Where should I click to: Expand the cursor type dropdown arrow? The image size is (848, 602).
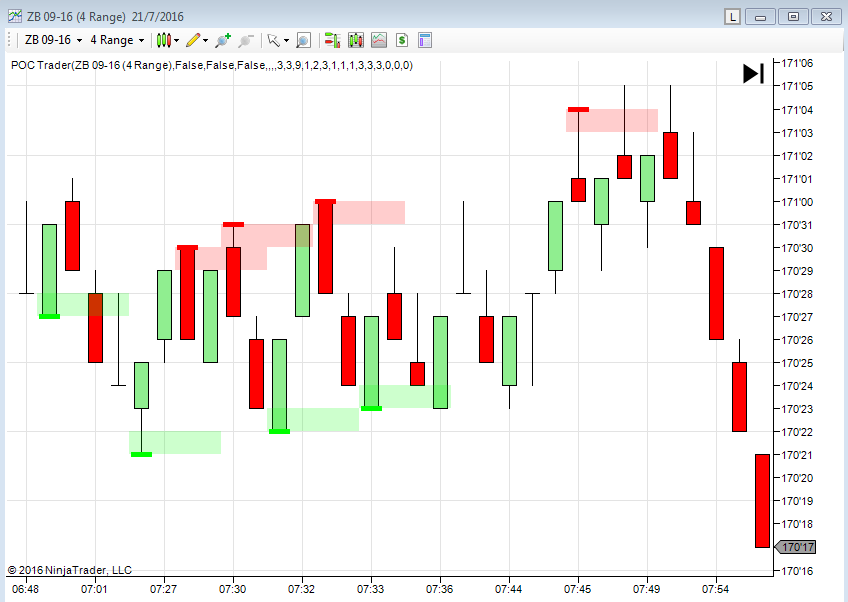[x=287, y=41]
